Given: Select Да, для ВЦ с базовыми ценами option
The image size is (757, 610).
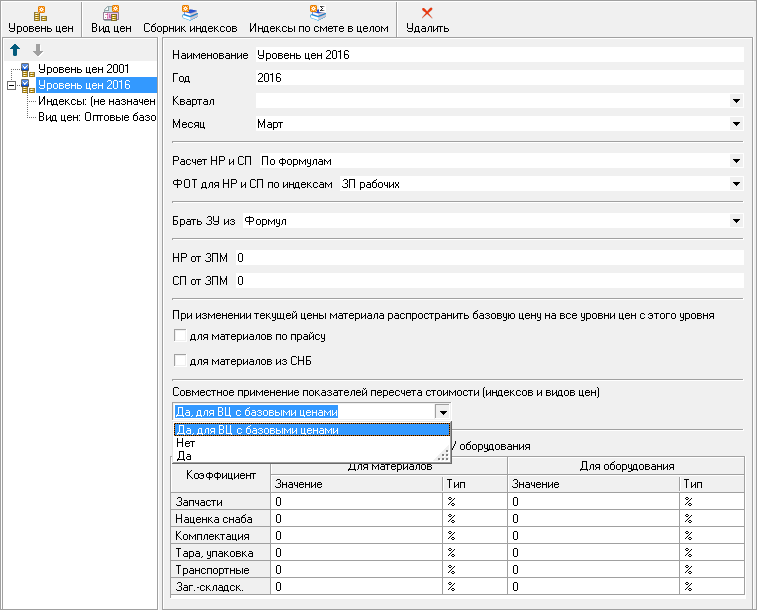Looking at the screenshot, I should pyautogui.click(x=311, y=430).
